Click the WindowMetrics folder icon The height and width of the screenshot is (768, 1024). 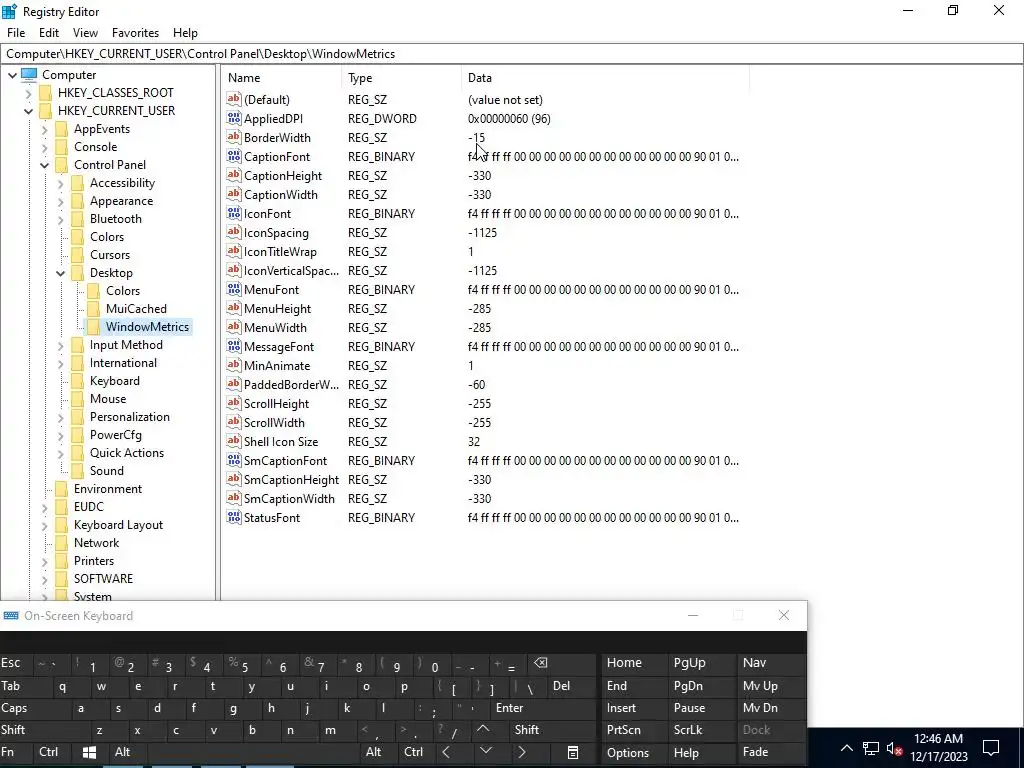pos(93,327)
